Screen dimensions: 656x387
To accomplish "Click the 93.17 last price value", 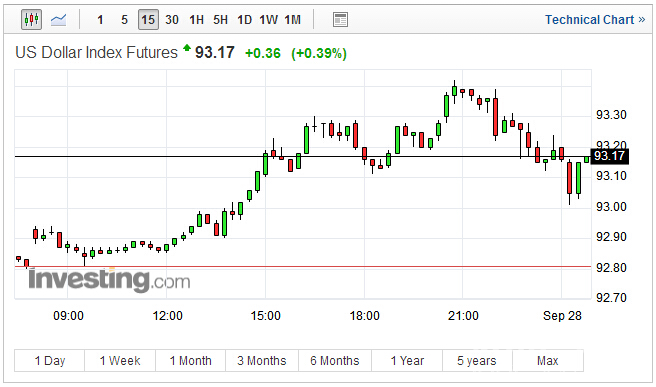I will (x=215, y=53).
